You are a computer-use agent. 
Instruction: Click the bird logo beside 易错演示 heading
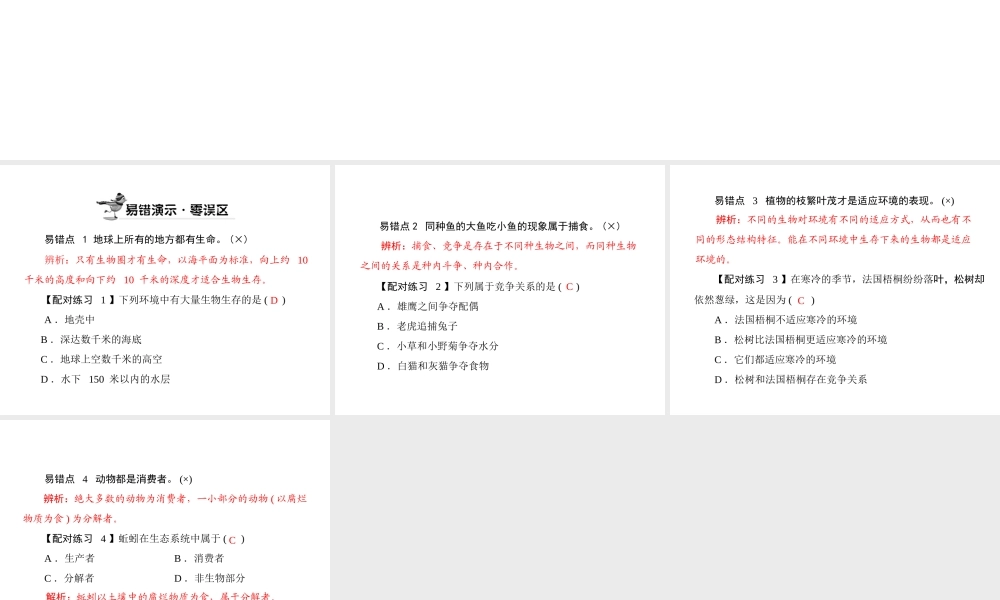click(111, 206)
